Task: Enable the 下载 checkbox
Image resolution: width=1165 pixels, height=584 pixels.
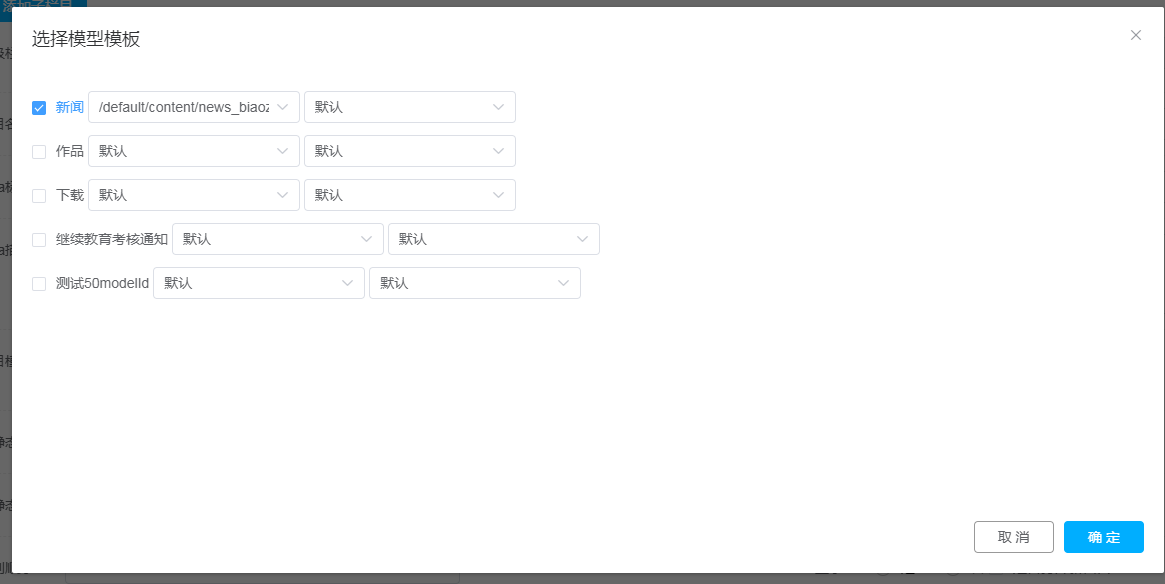Action: tap(39, 196)
